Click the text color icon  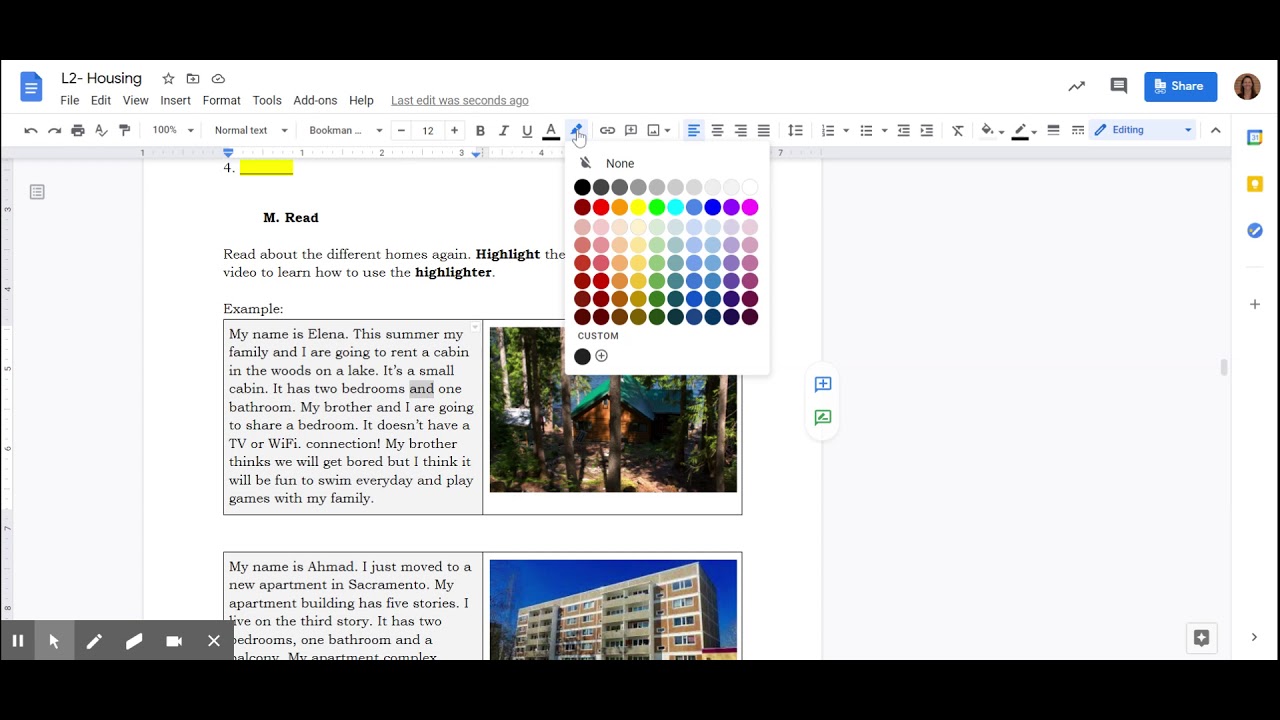(550, 130)
